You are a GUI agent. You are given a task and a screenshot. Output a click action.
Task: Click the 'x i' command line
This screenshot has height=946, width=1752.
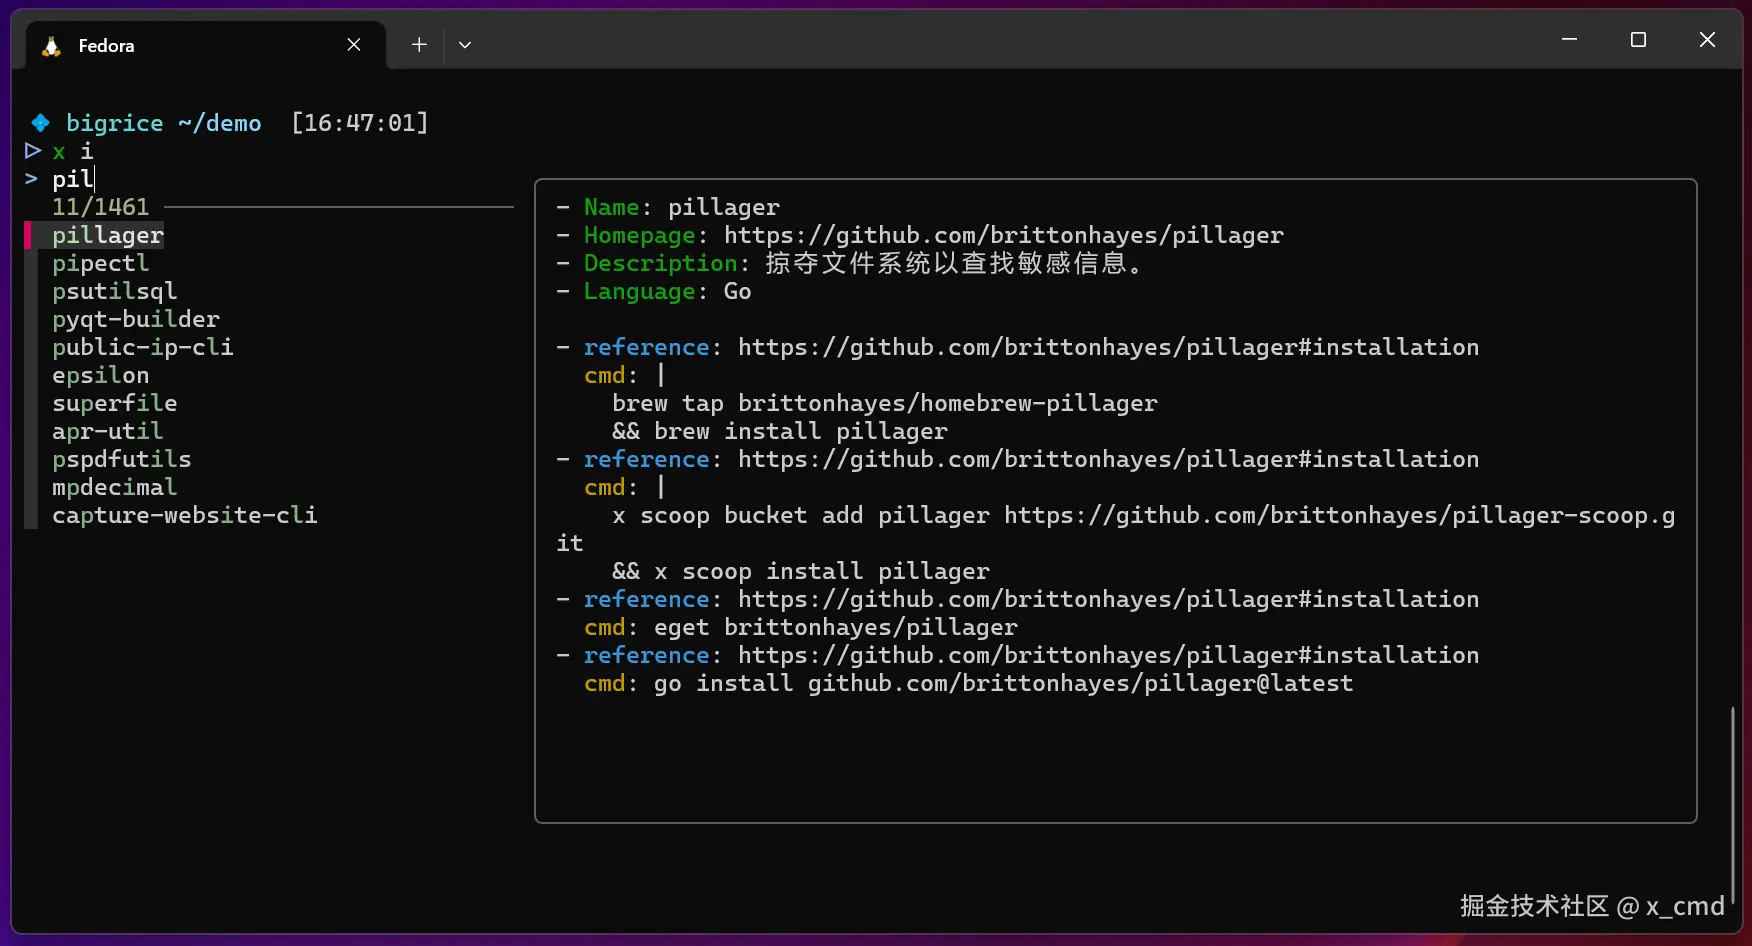click(73, 151)
